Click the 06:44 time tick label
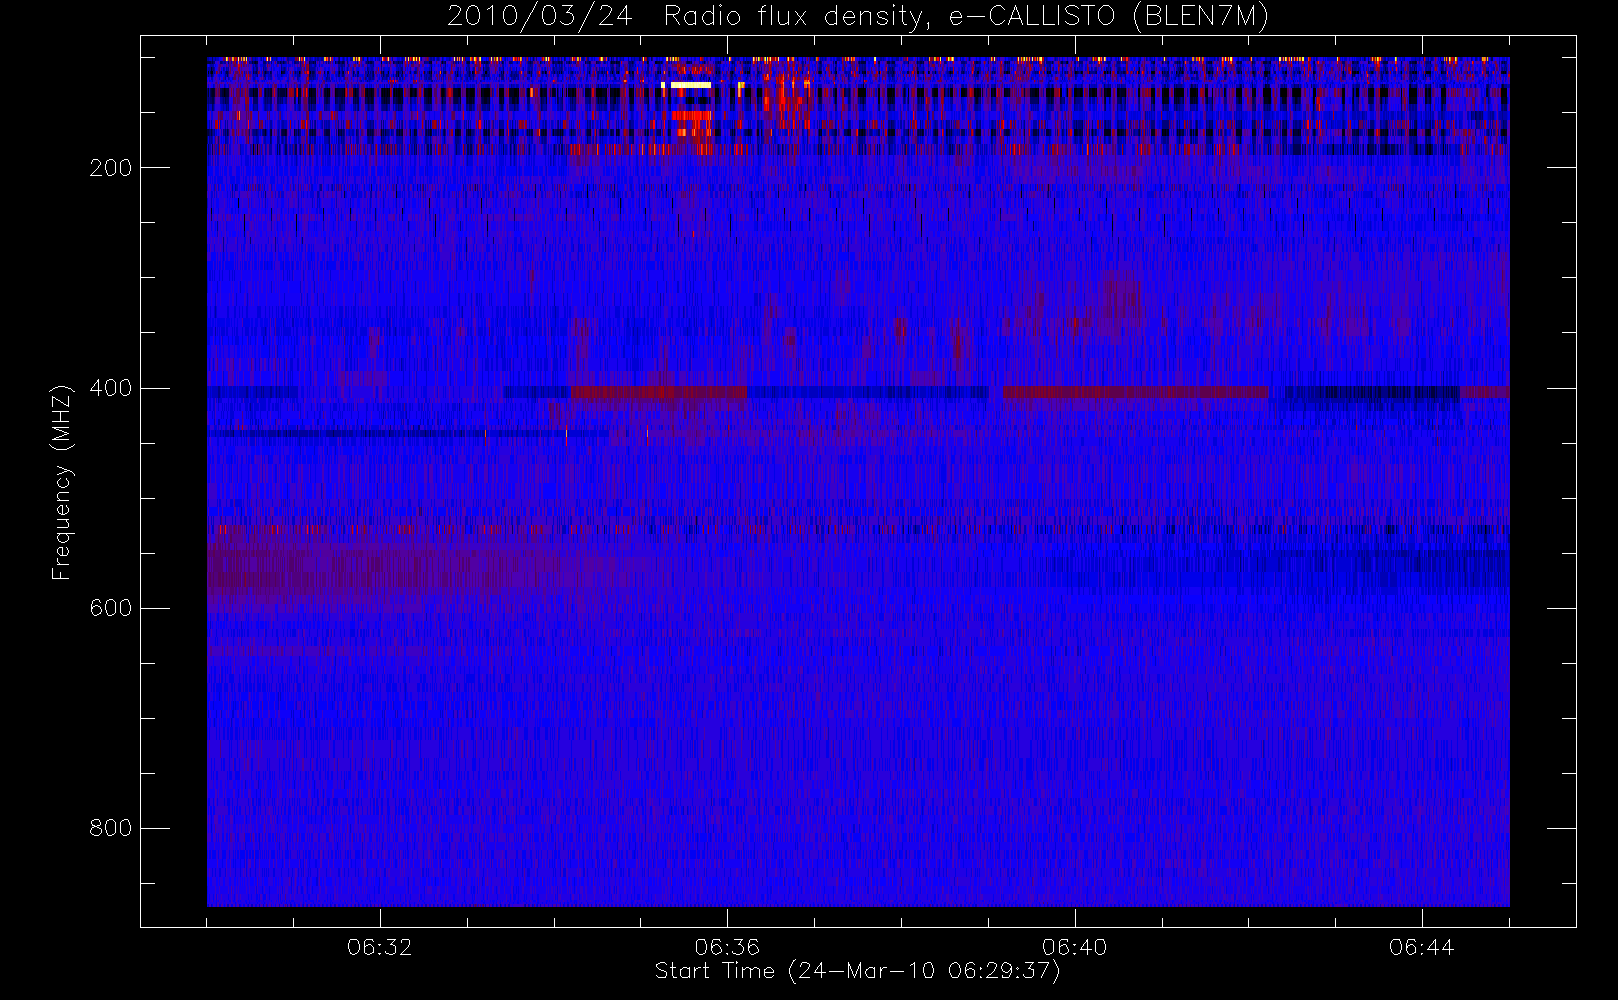The height and width of the screenshot is (1000, 1618). [1421, 947]
